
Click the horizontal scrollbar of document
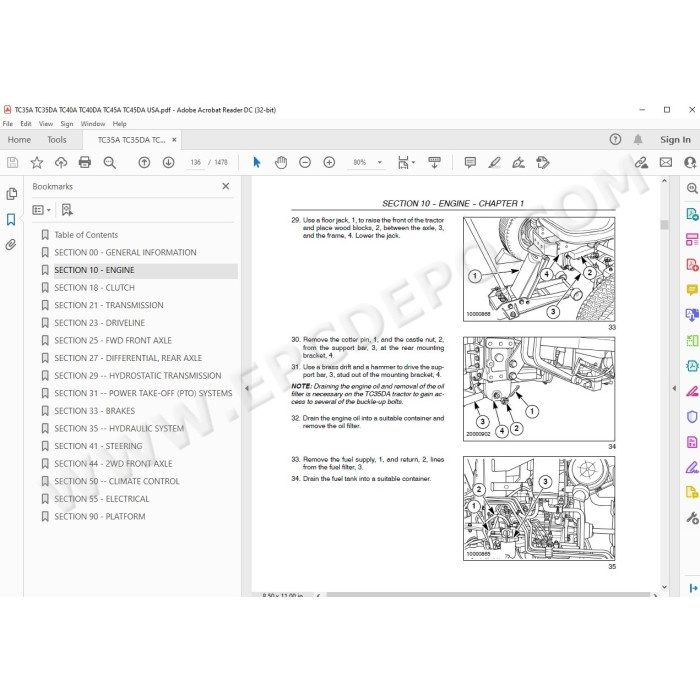488,595
